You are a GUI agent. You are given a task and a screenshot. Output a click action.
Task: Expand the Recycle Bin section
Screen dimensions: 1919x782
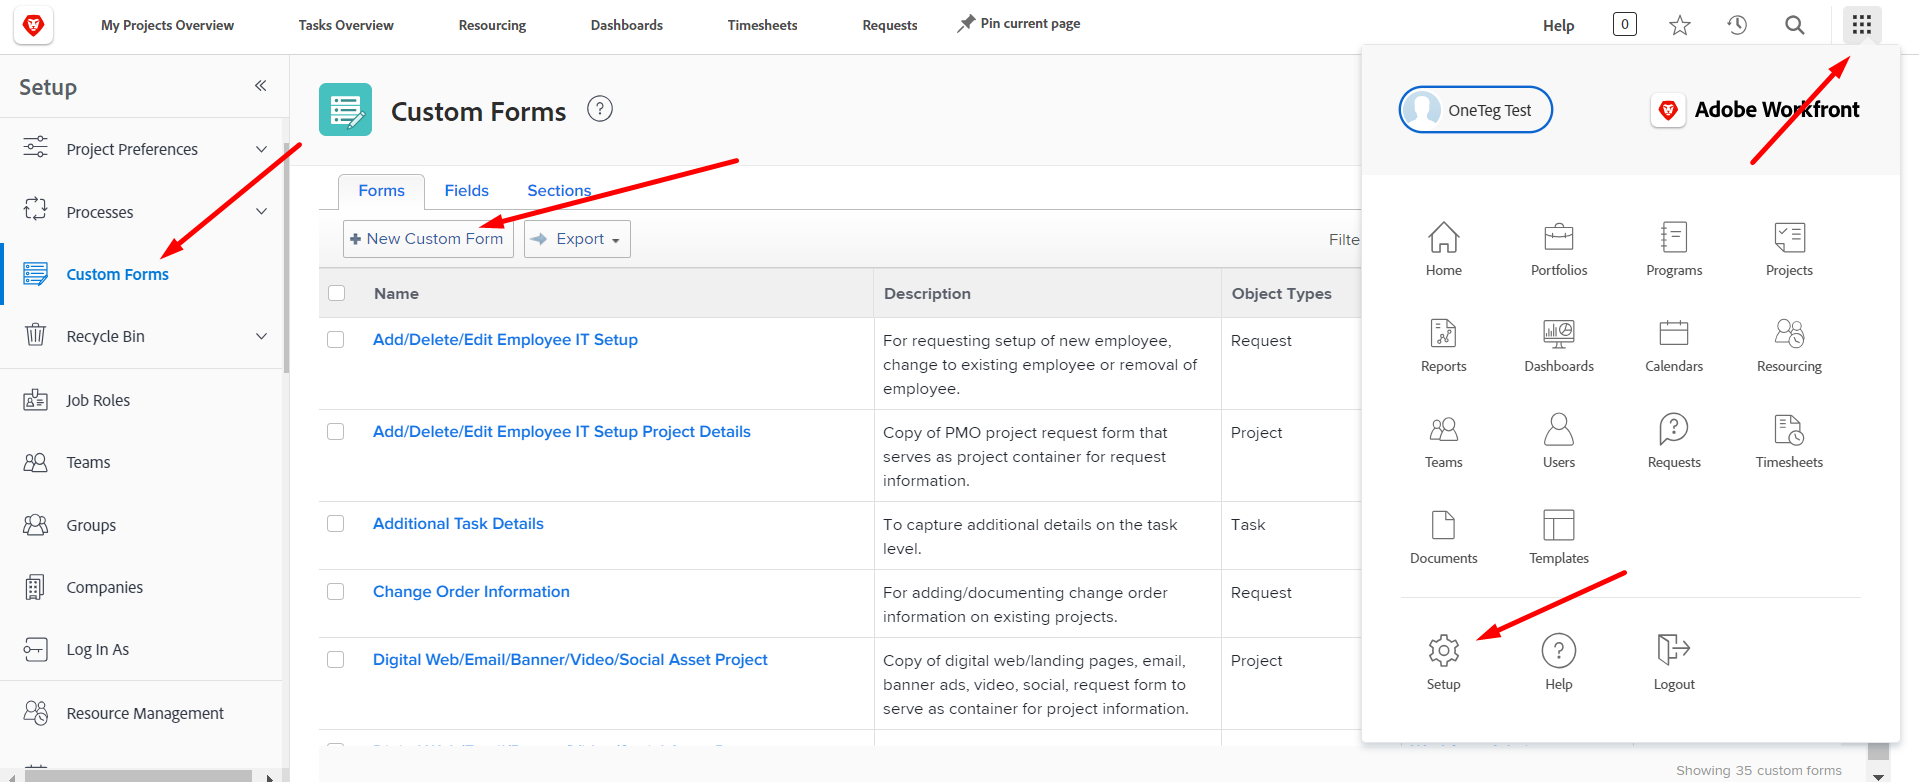point(261,336)
